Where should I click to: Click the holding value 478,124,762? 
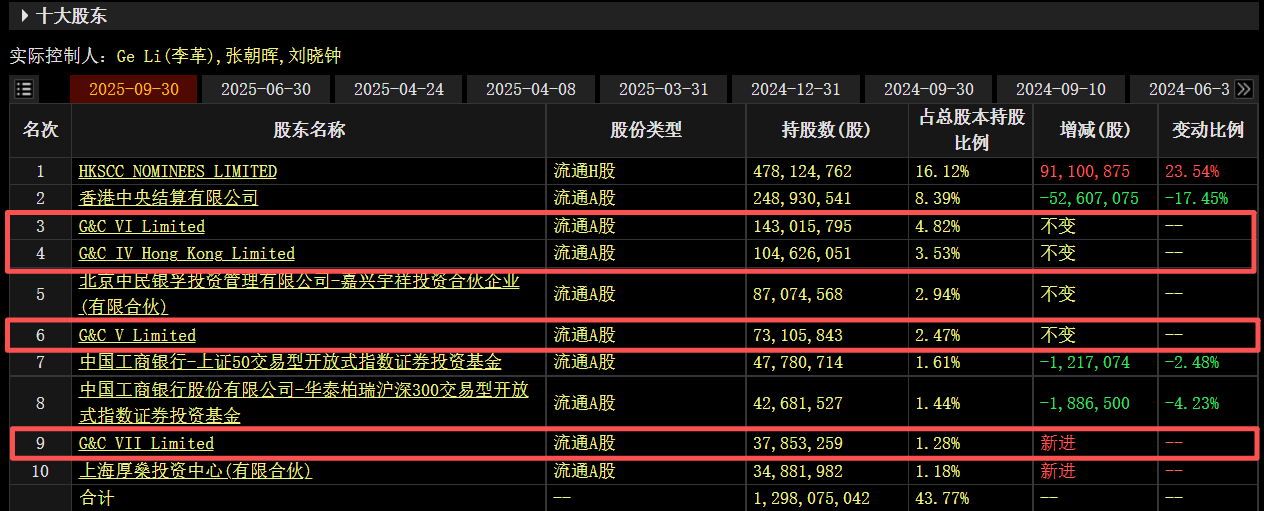pos(802,172)
